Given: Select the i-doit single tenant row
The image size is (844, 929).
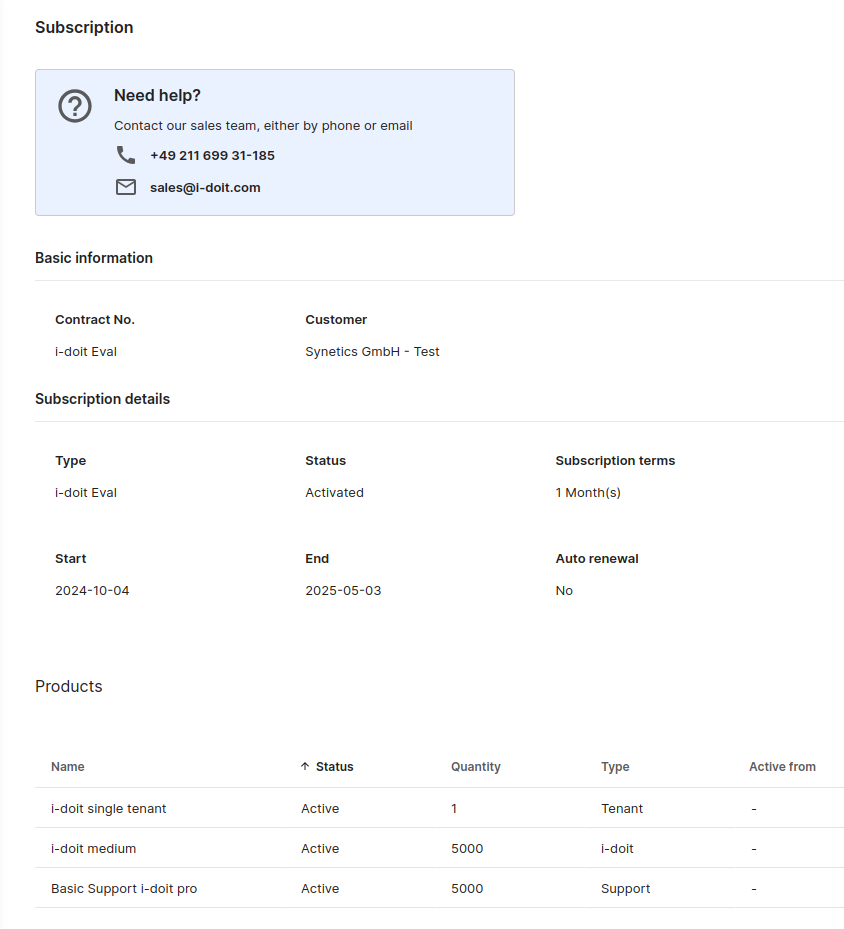Looking at the screenshot, I should pos(108,808).
